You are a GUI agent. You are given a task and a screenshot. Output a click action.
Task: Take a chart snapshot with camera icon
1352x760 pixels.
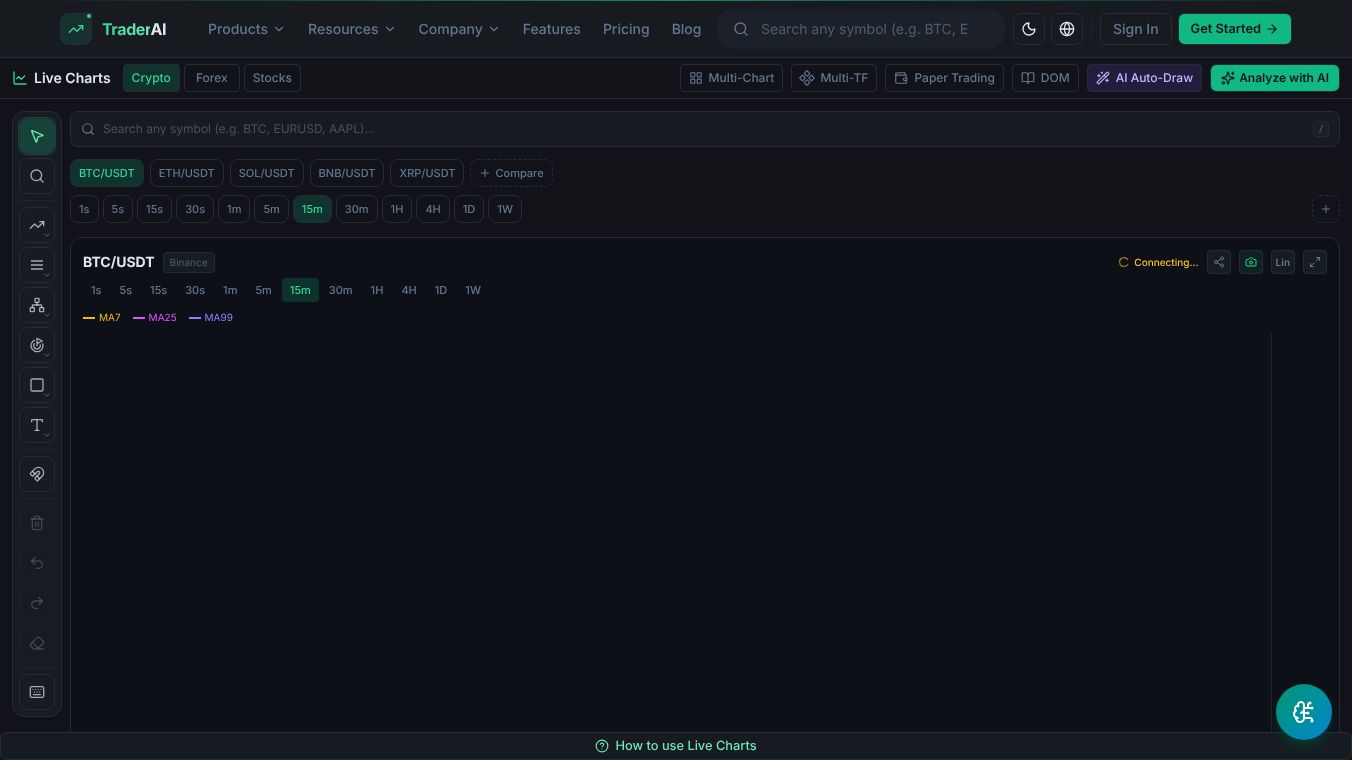pyautogui.click(x=1251, y=262)
